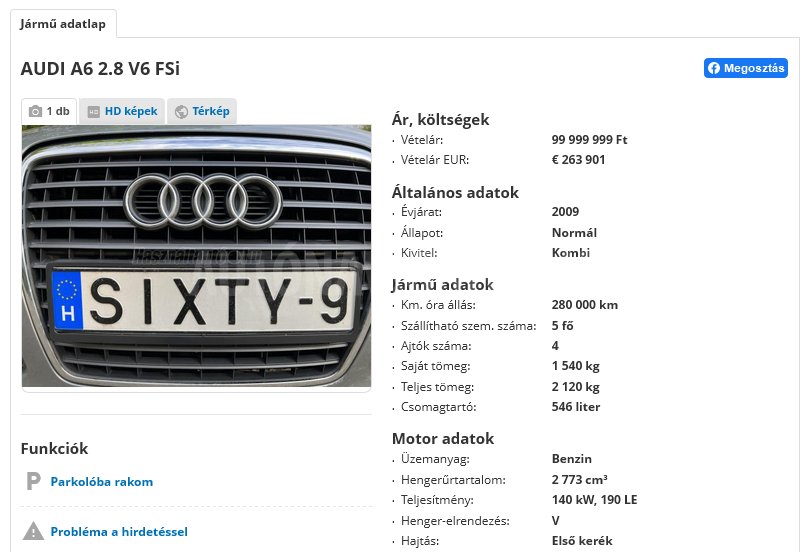Switch to the HD képek tab
Screen dimensions: 810x552
pos(122,112)
